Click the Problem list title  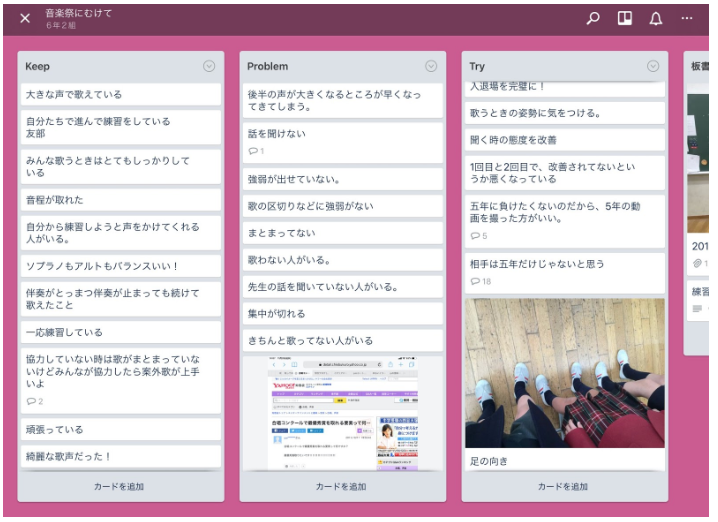click(268, 66)
